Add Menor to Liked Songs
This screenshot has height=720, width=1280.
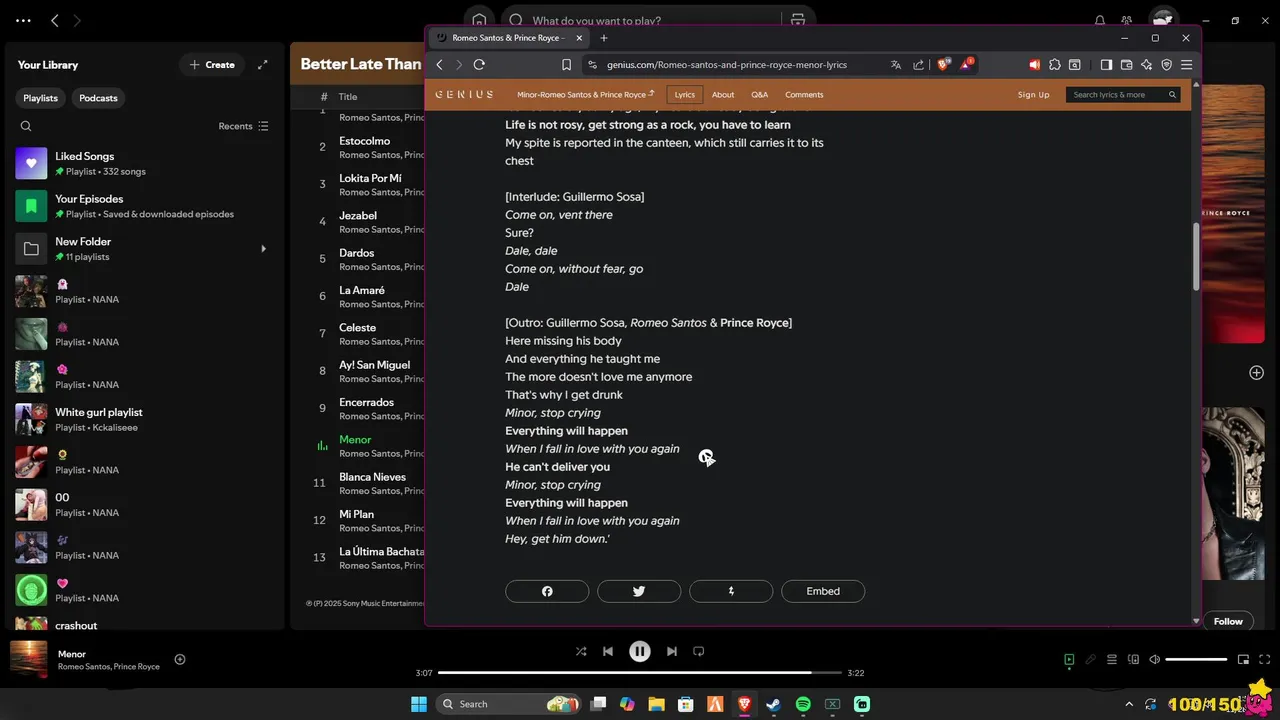pos(180,659)
